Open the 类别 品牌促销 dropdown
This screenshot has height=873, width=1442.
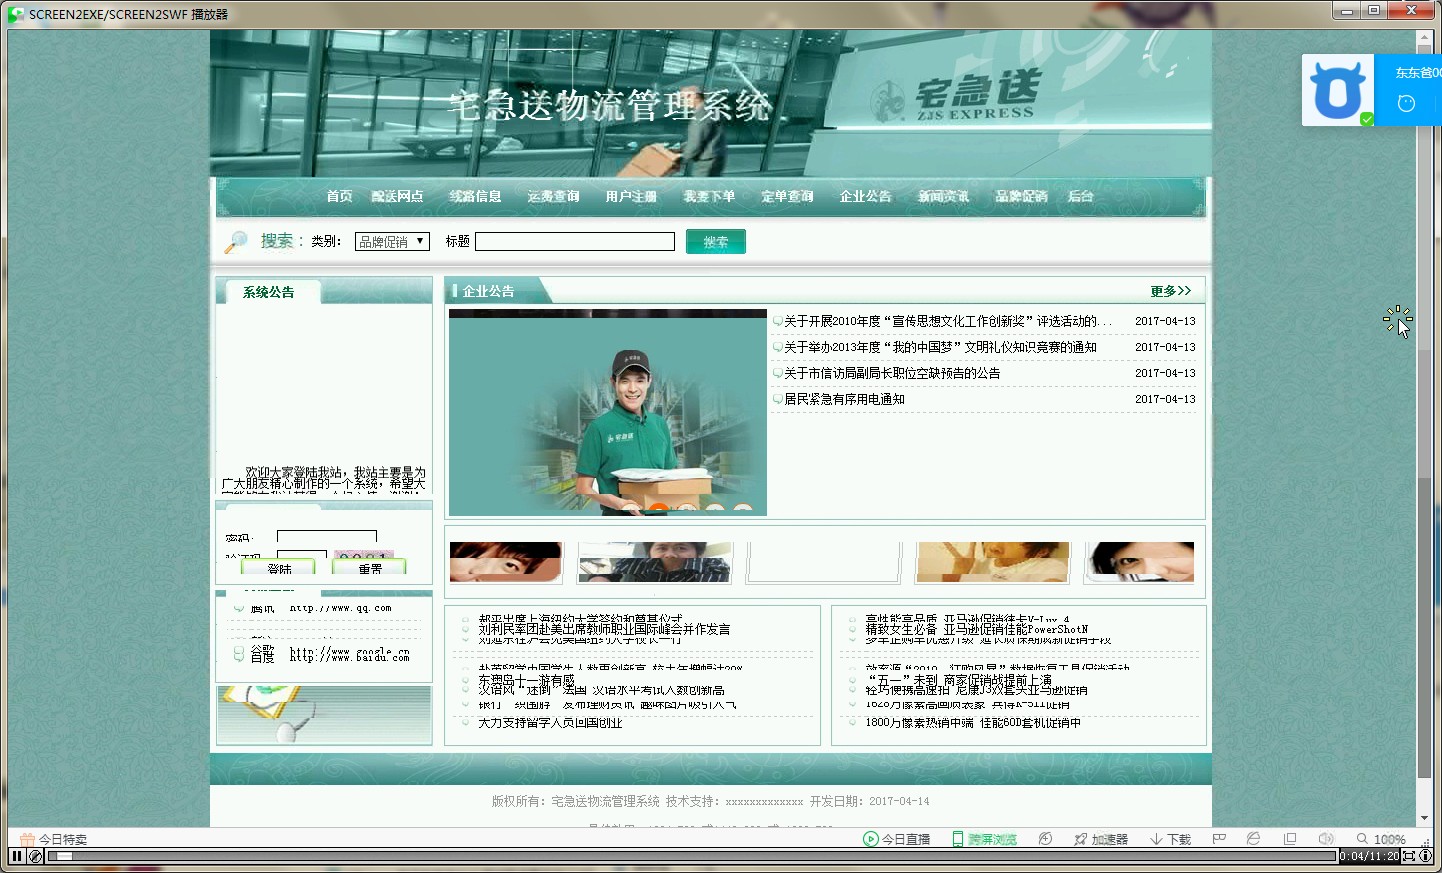coord(392,241)
